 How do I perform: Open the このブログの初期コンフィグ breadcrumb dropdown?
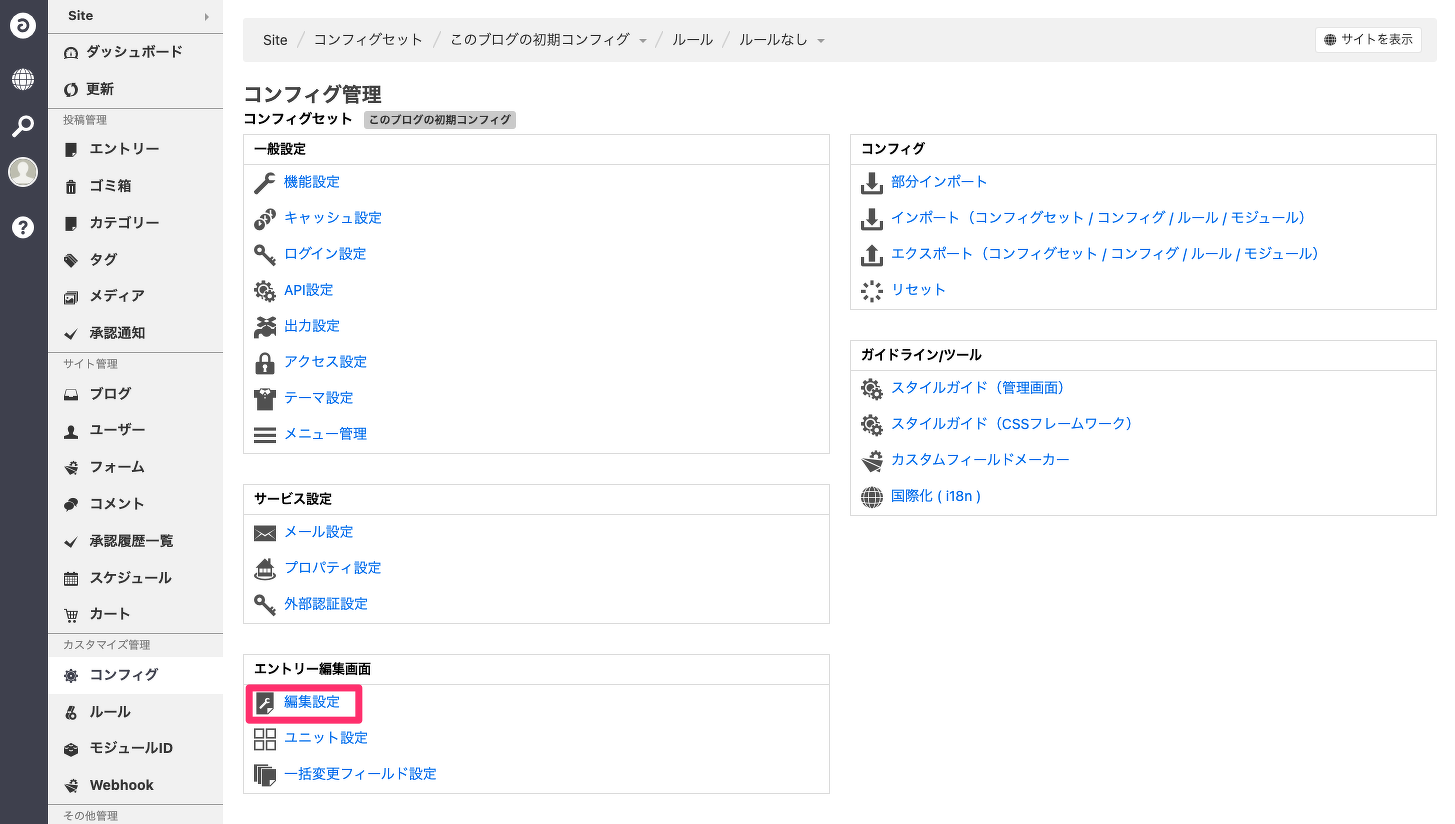(643, 41)
